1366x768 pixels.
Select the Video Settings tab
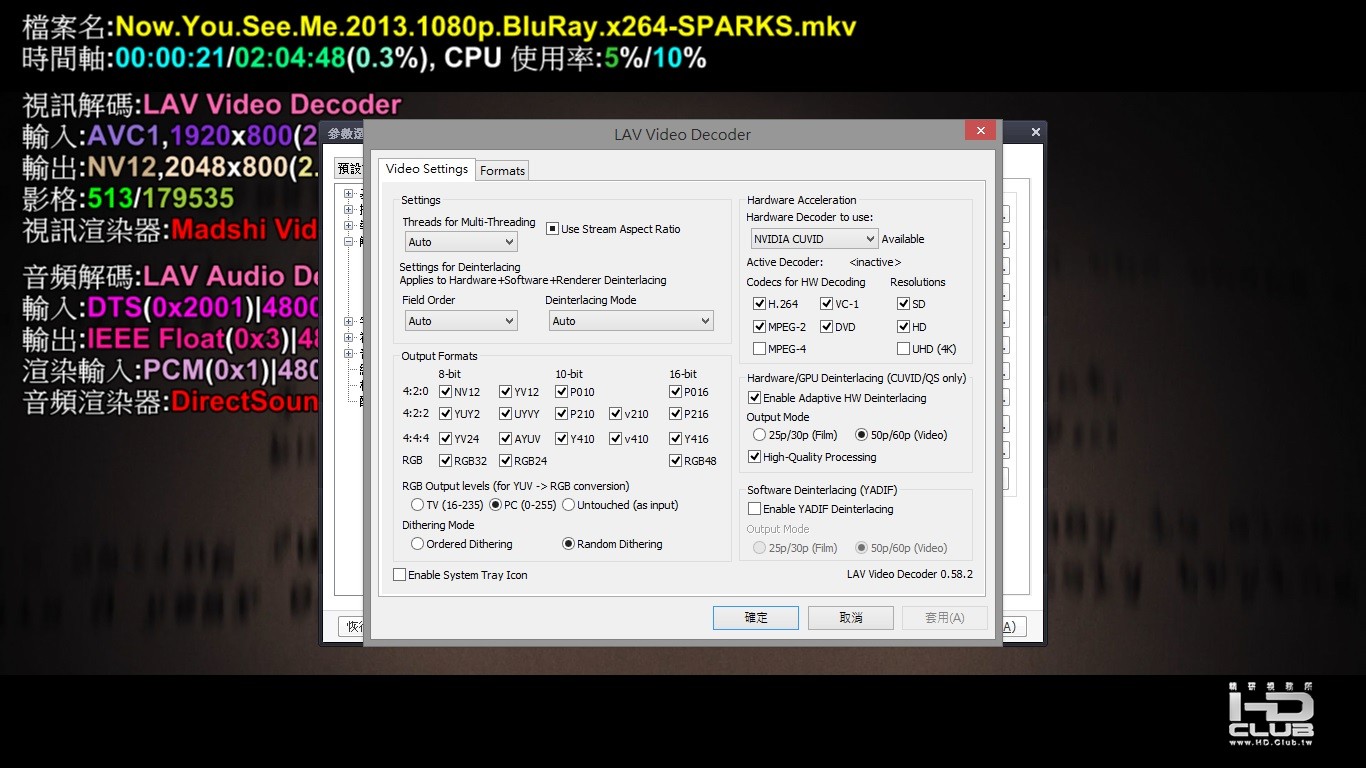(426, 169)
